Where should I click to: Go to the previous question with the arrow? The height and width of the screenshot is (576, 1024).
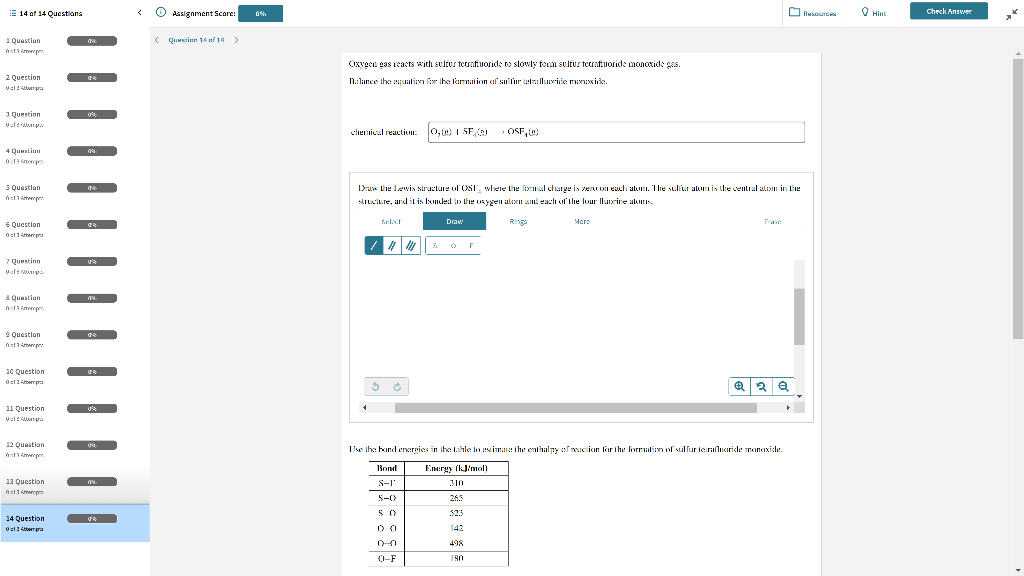[x=155, y=40]
